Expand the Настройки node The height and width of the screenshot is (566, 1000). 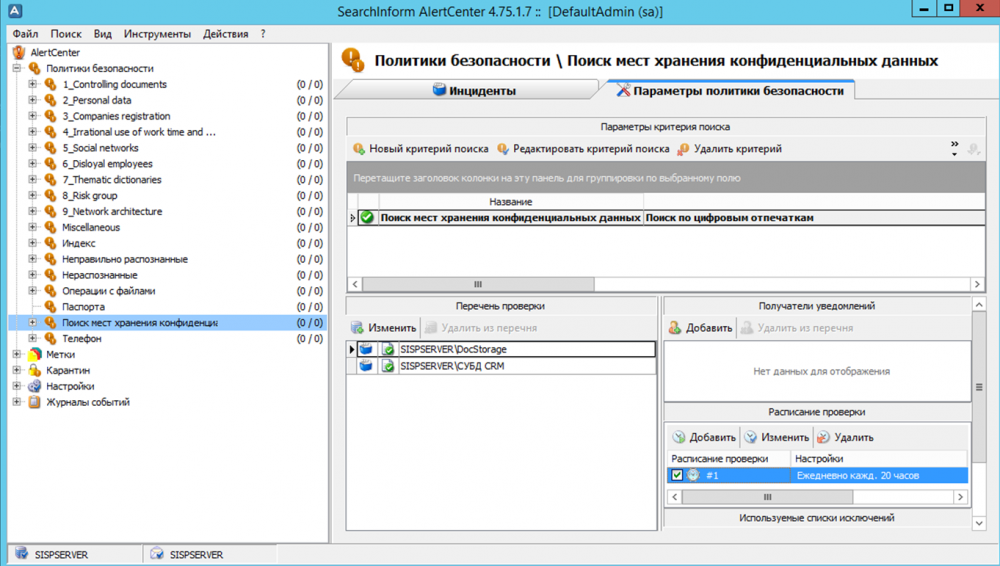17,386
